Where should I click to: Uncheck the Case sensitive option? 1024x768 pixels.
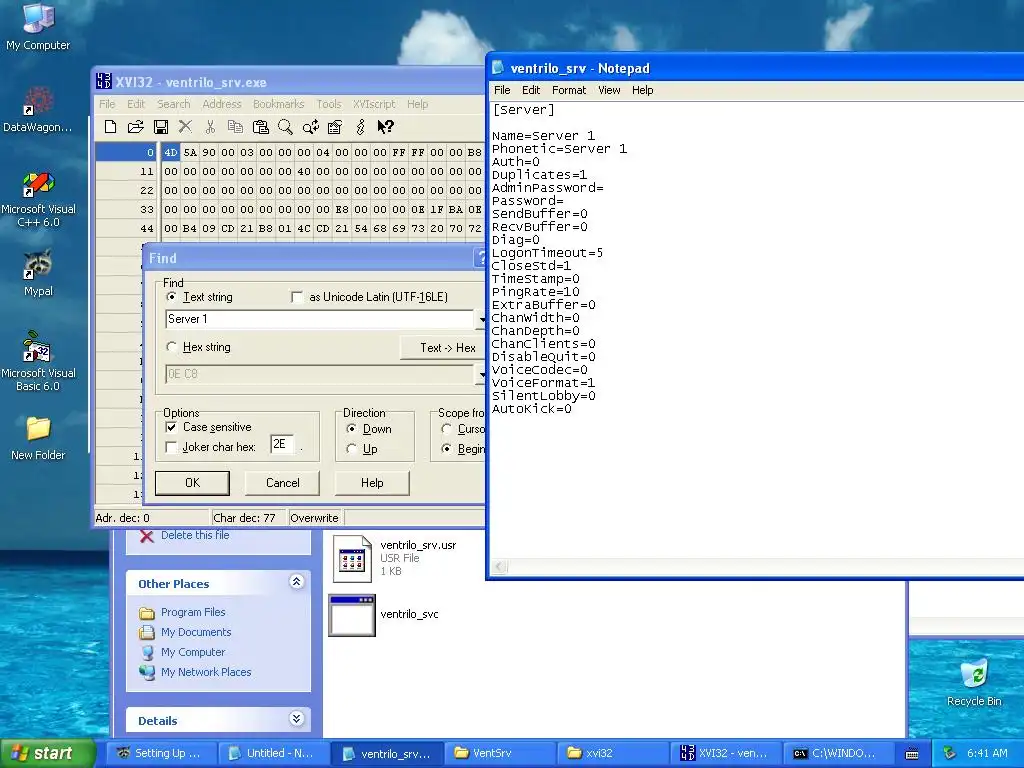tap(171, 427)
